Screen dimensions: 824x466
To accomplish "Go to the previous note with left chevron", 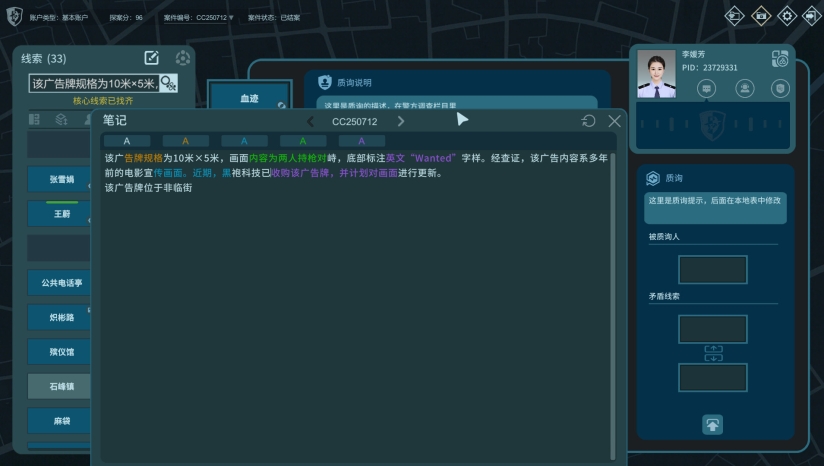I will pos(310,121).
